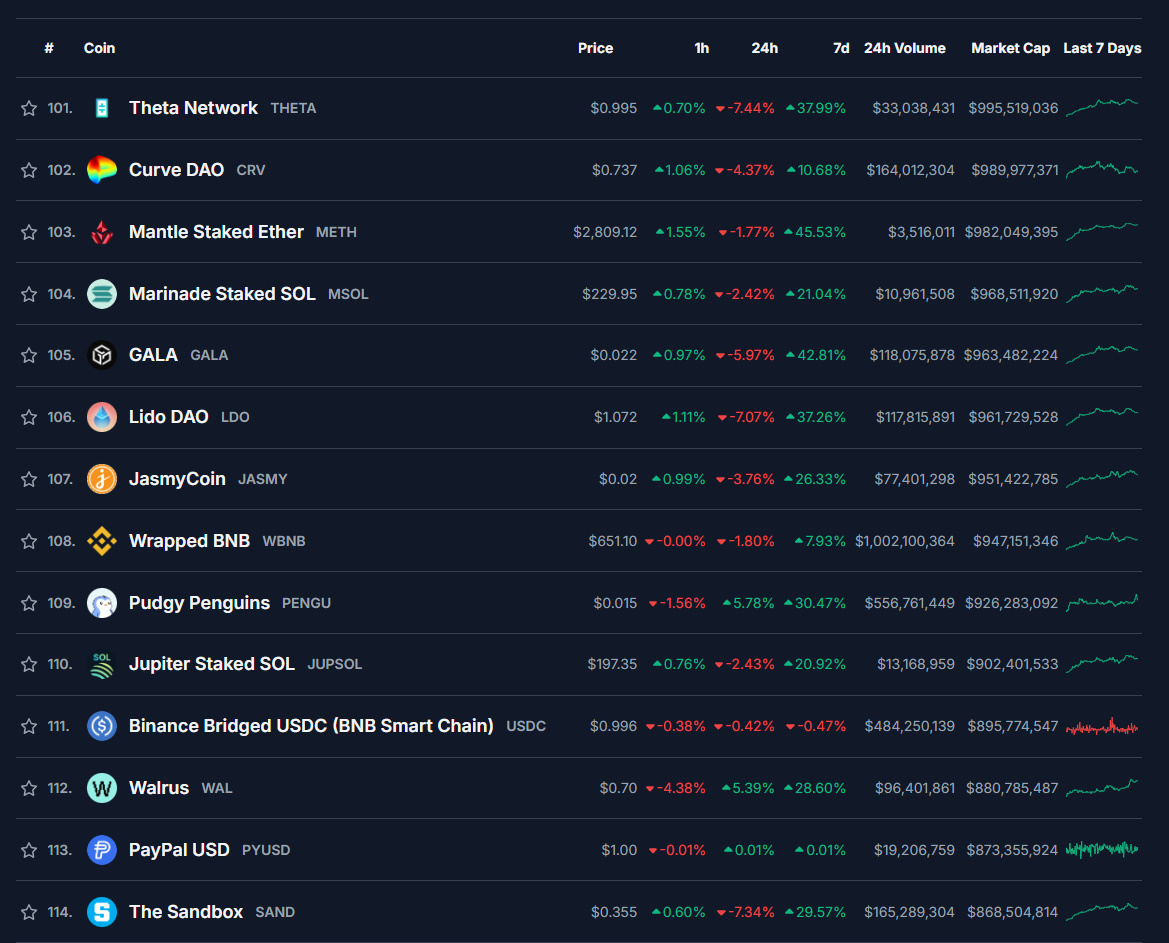Toggle the JasmyCoin watchlist star

tap(29, 479)
